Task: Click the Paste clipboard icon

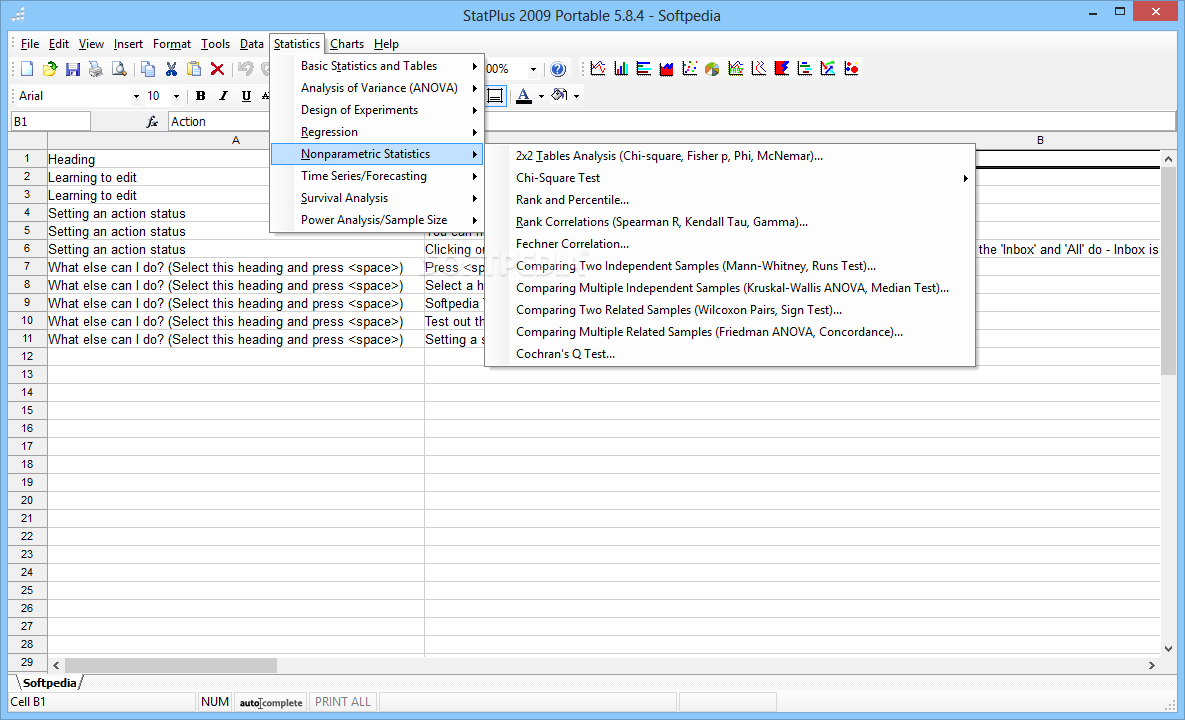Action: click(194, 69)
